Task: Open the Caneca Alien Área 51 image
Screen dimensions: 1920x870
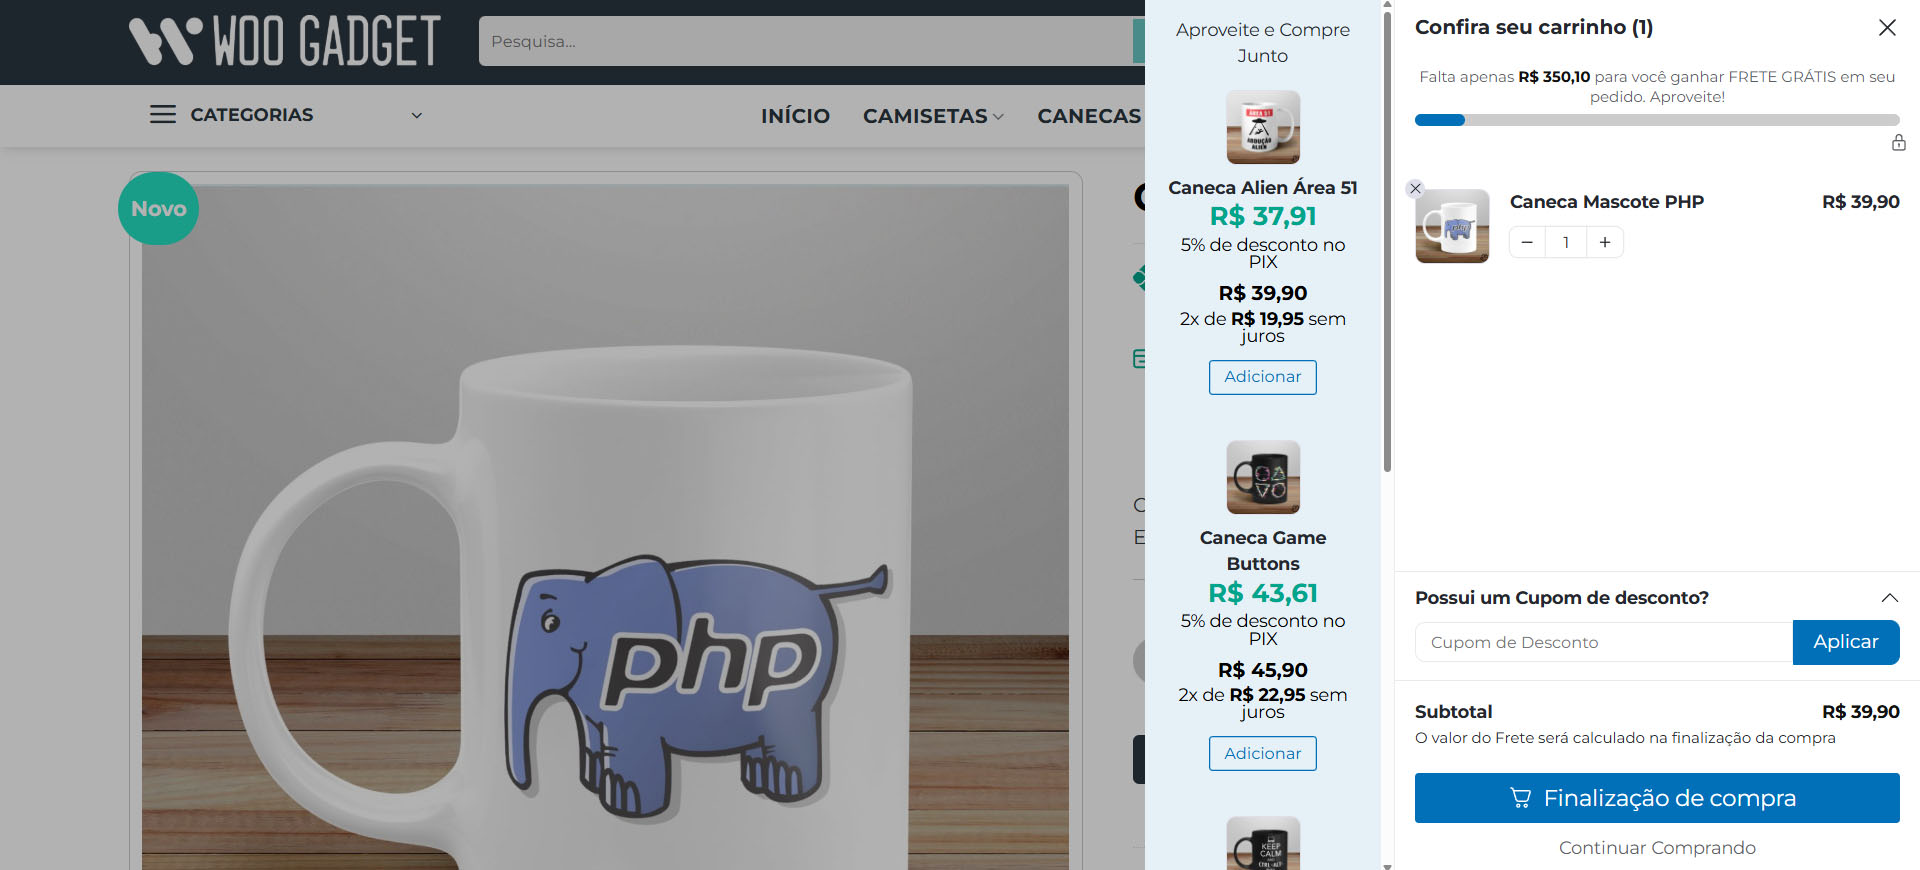Action: coord(1263,127)
